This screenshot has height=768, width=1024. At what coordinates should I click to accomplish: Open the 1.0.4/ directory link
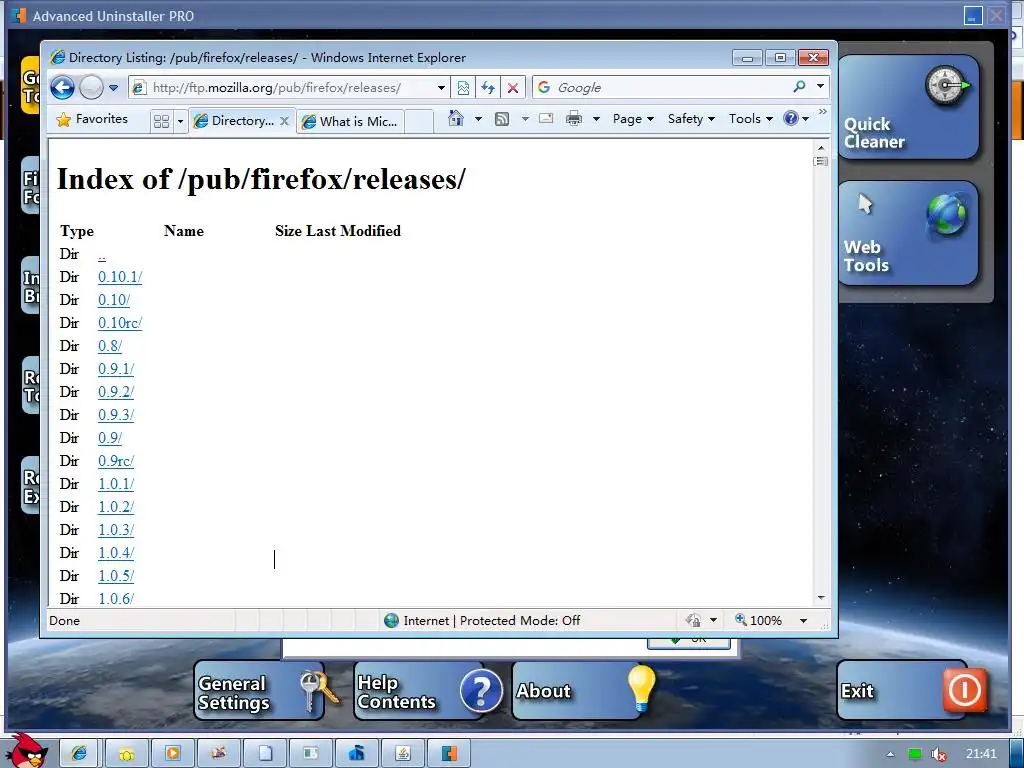pyautogui.click(x=116, y=553)
